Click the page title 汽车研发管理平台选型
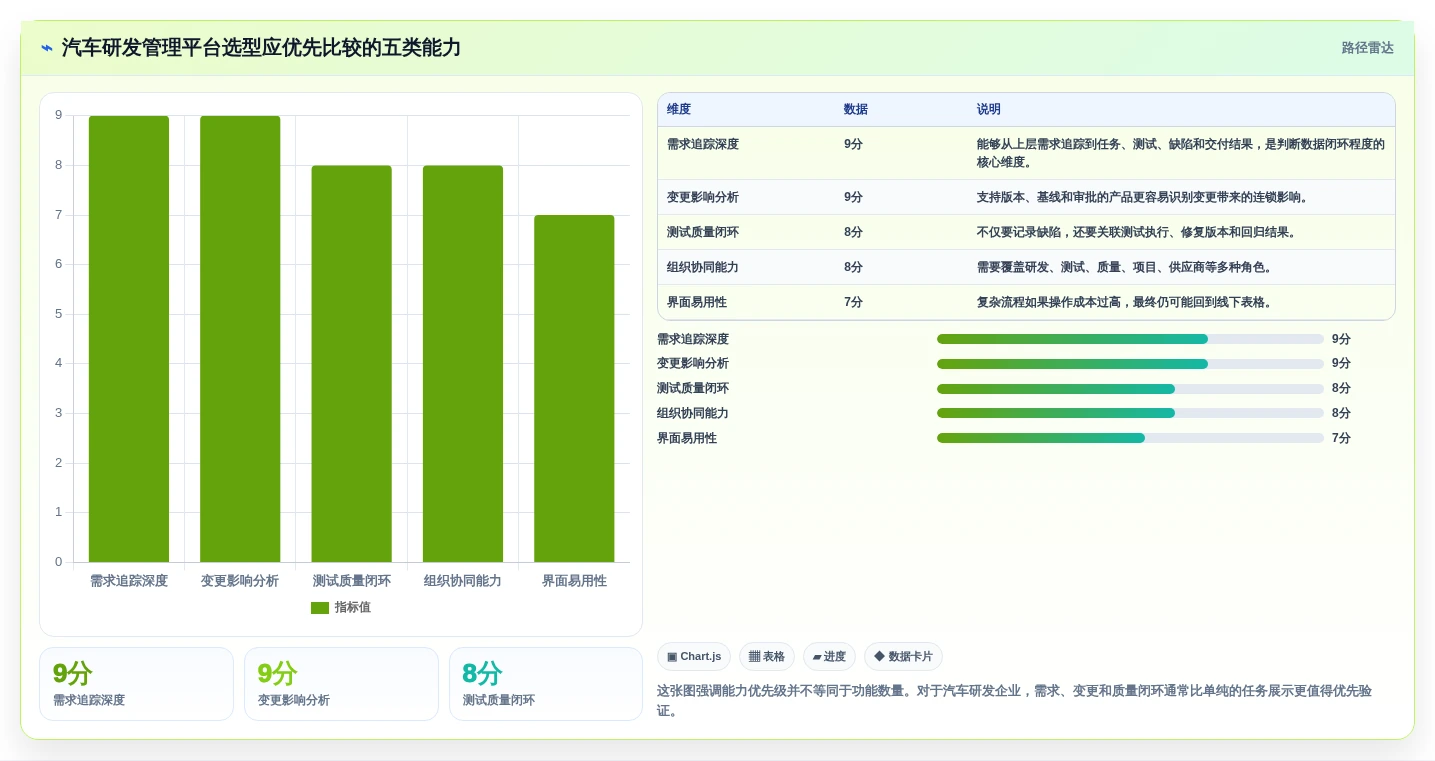Viewport: 1435px width, 761px height. (261, 48)
